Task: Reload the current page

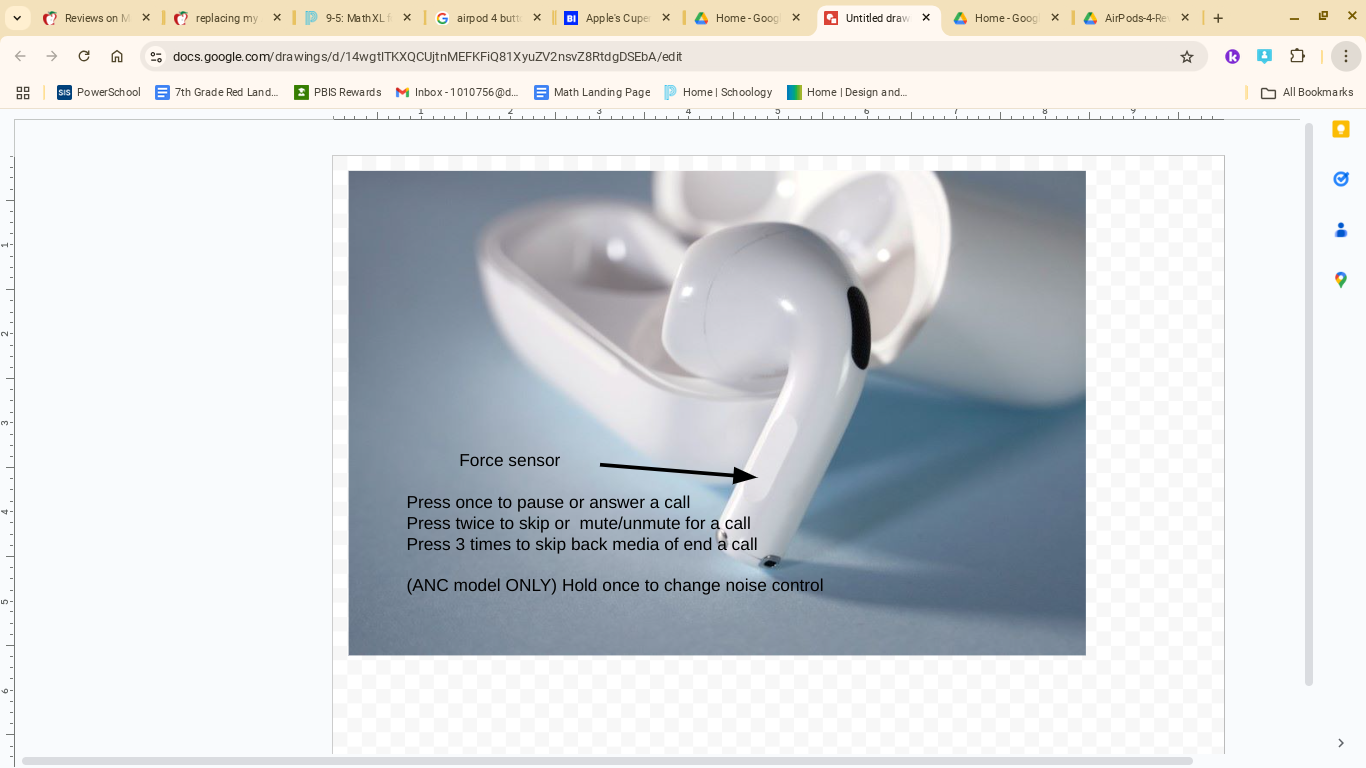Action: point(84,57)
